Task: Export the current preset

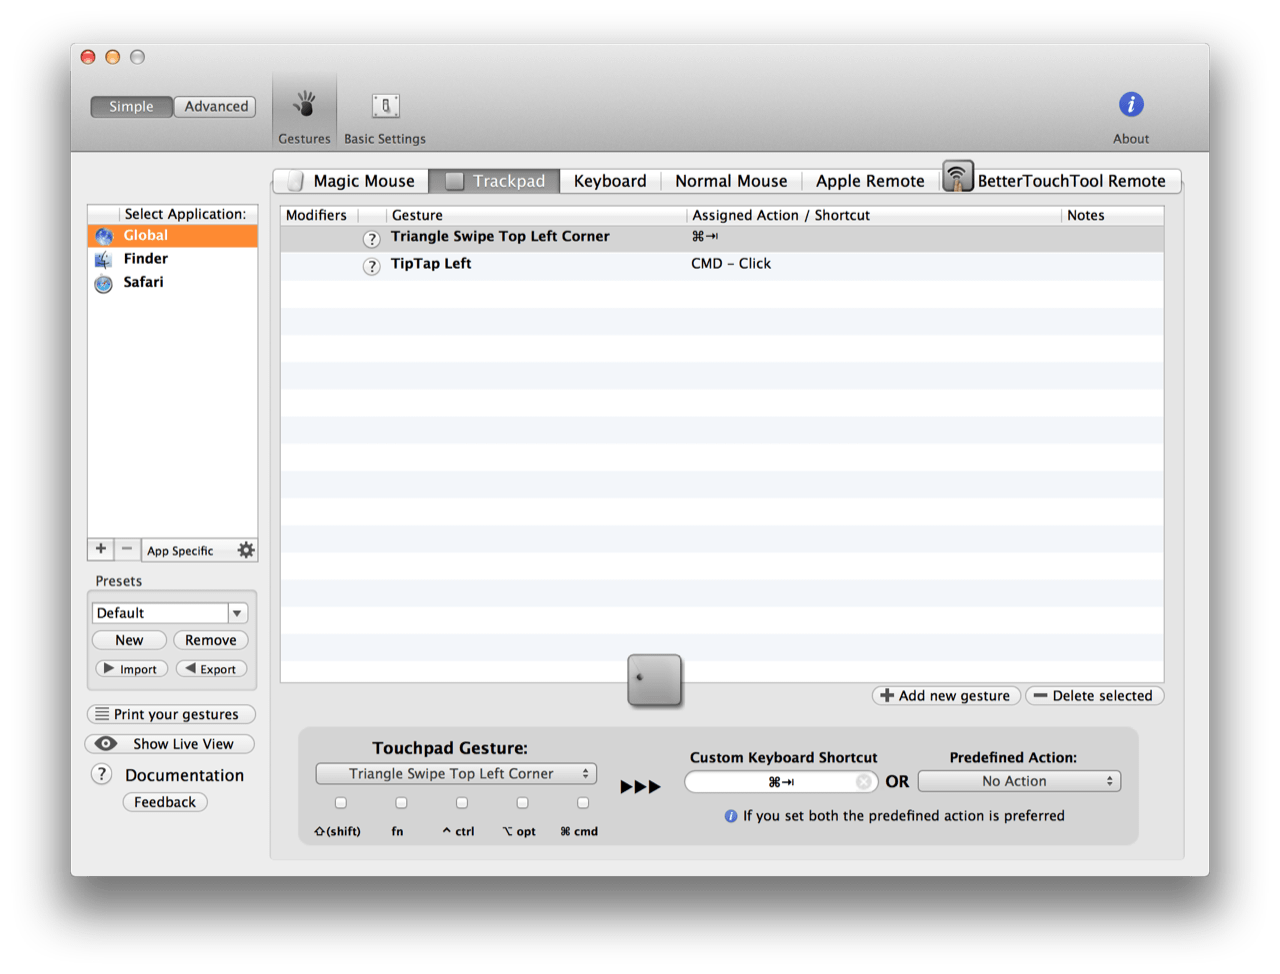Action: (x=211, y=669)
